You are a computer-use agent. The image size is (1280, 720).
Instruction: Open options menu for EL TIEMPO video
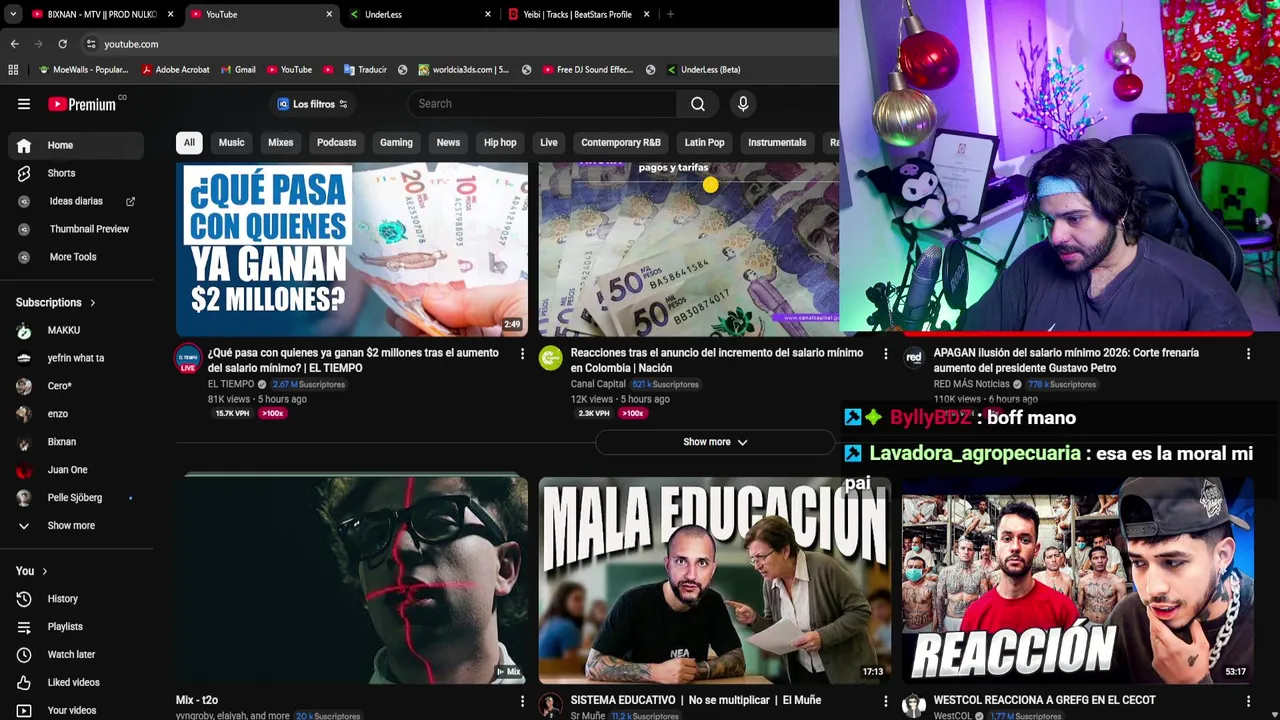(522, 354)
